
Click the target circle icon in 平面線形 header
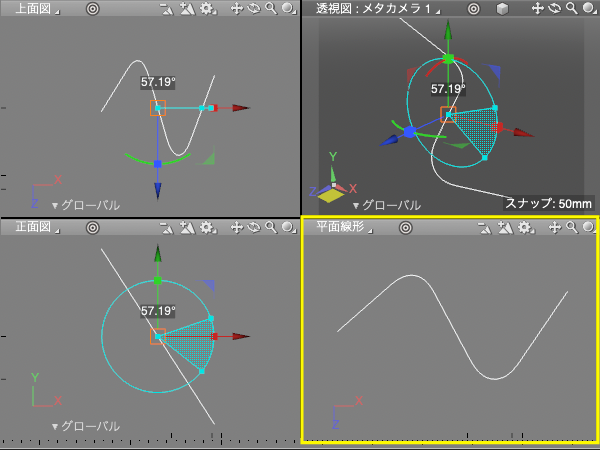click(407, 228)
